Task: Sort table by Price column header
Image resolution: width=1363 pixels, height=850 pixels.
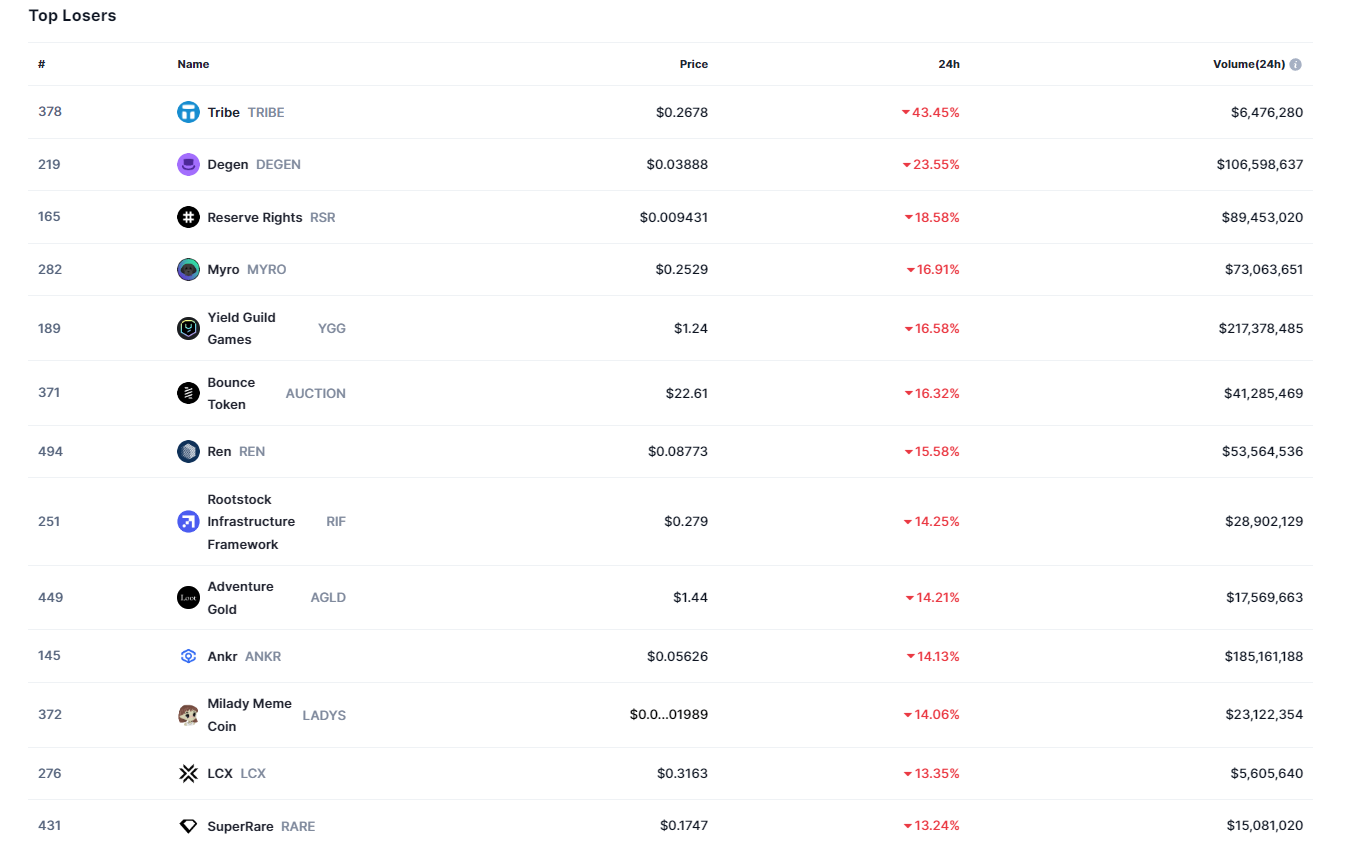Action: click(x=693, y=64)
